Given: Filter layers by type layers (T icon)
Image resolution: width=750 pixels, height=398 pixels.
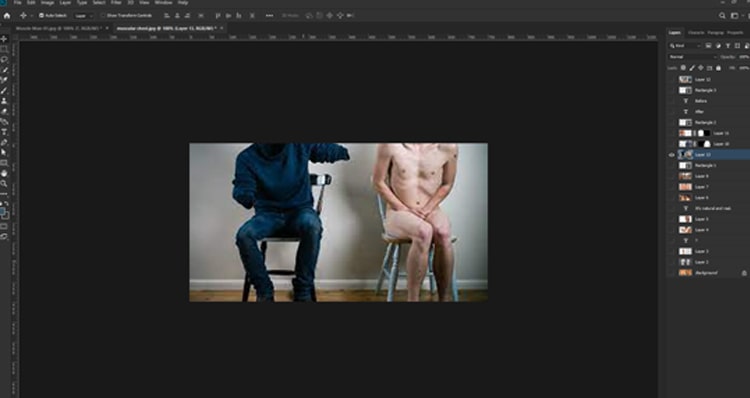Looking at the screenshot, I should click(x=728, y=46).
